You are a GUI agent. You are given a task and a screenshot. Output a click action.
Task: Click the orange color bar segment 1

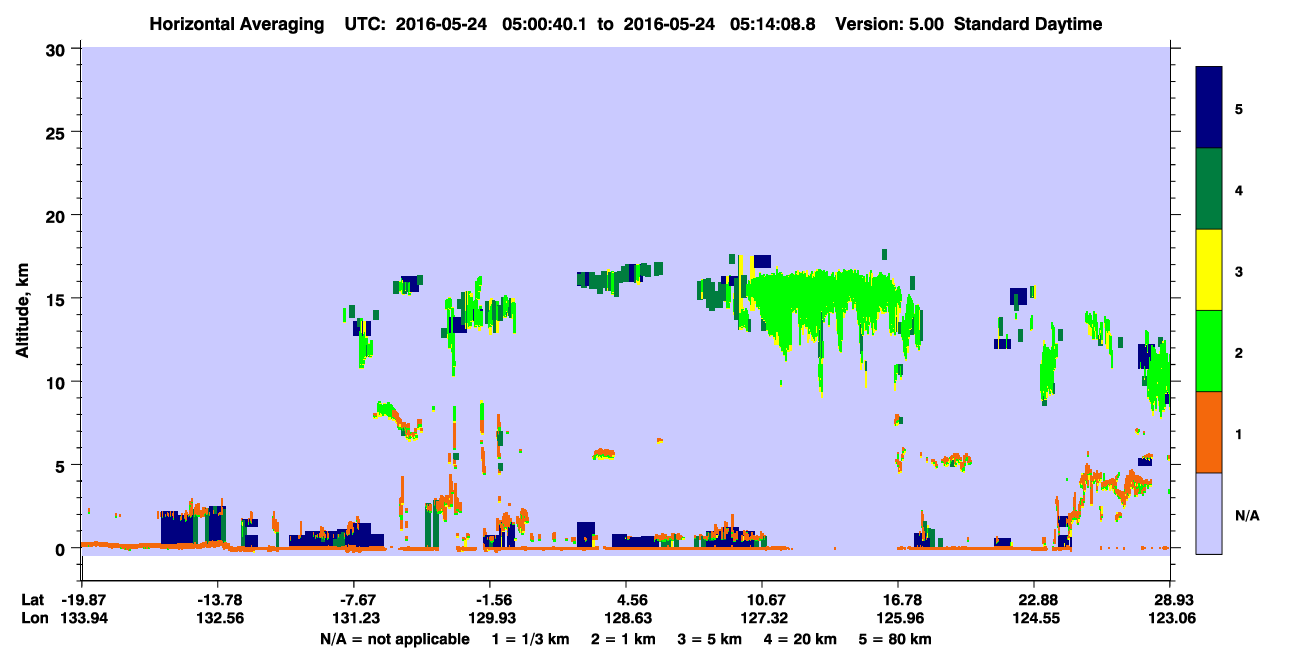click(x=1209, y=431)
